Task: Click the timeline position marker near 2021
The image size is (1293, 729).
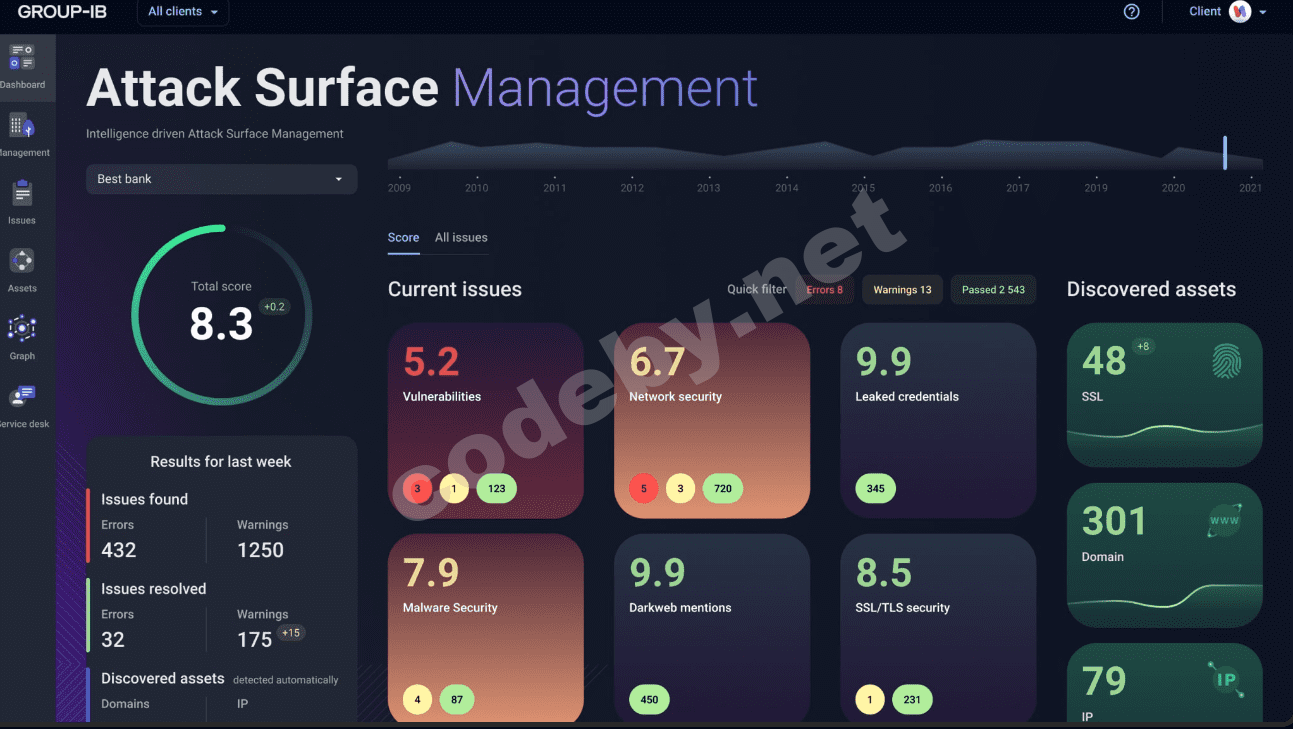Action: pos(1225,153)
